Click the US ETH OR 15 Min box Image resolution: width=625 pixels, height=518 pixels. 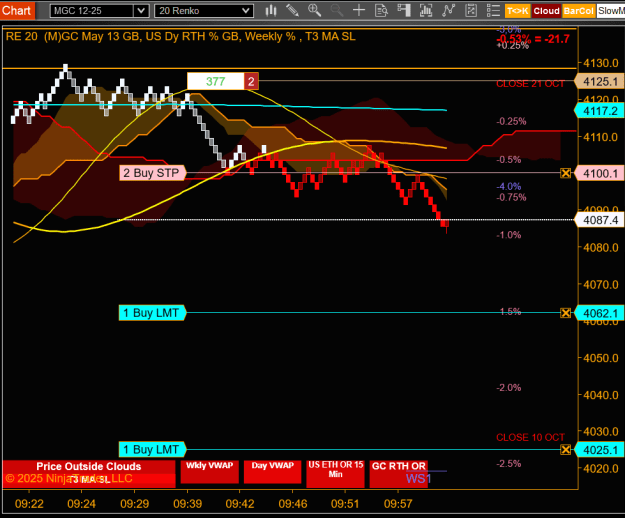pyautogui.click(x=335, y=474)
